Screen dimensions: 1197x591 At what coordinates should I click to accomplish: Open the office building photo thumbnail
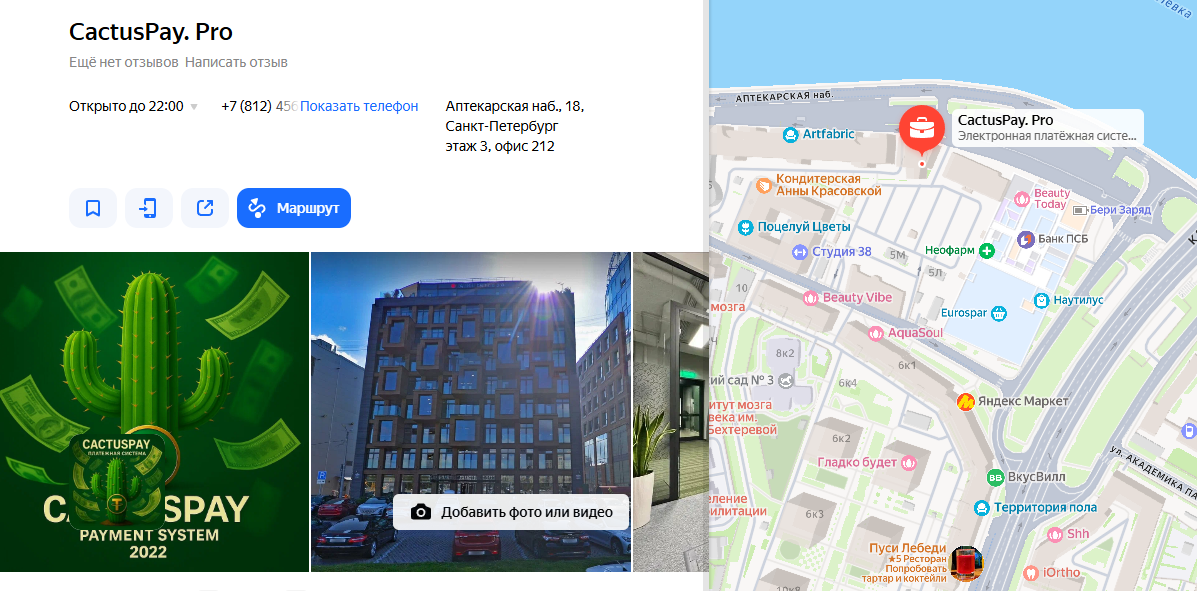(471, 412)
